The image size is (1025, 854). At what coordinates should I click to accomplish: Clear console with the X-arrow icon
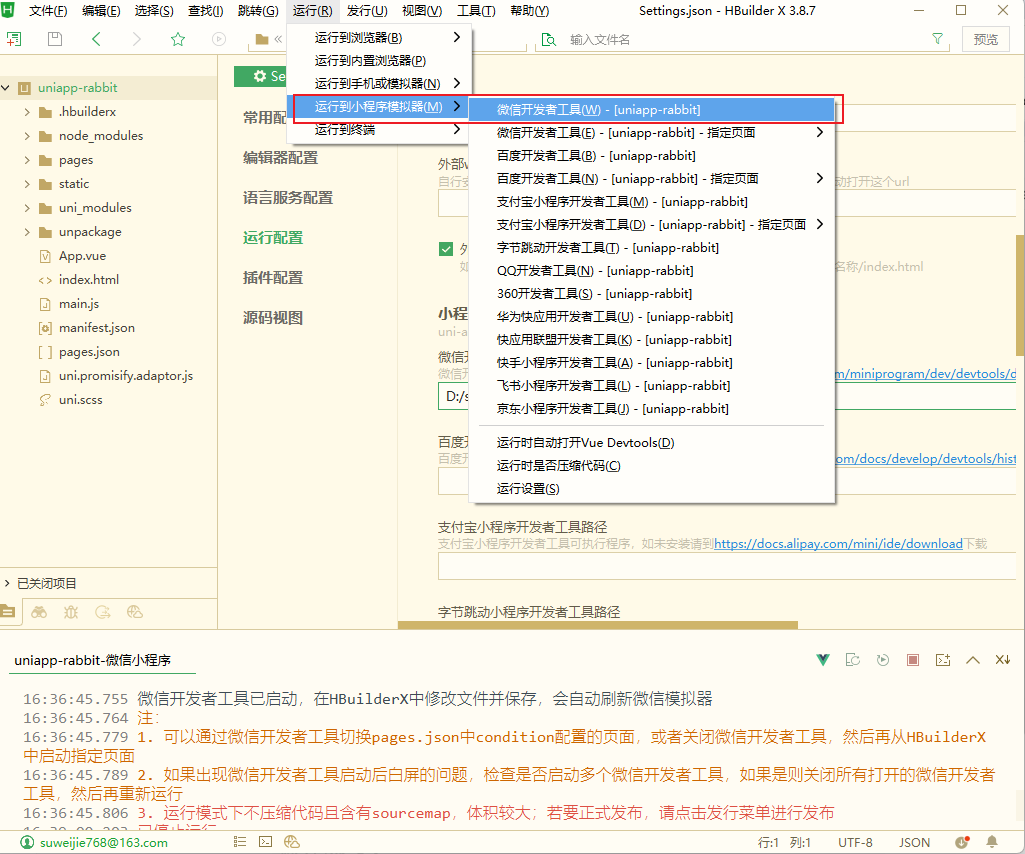[1003, 660]
